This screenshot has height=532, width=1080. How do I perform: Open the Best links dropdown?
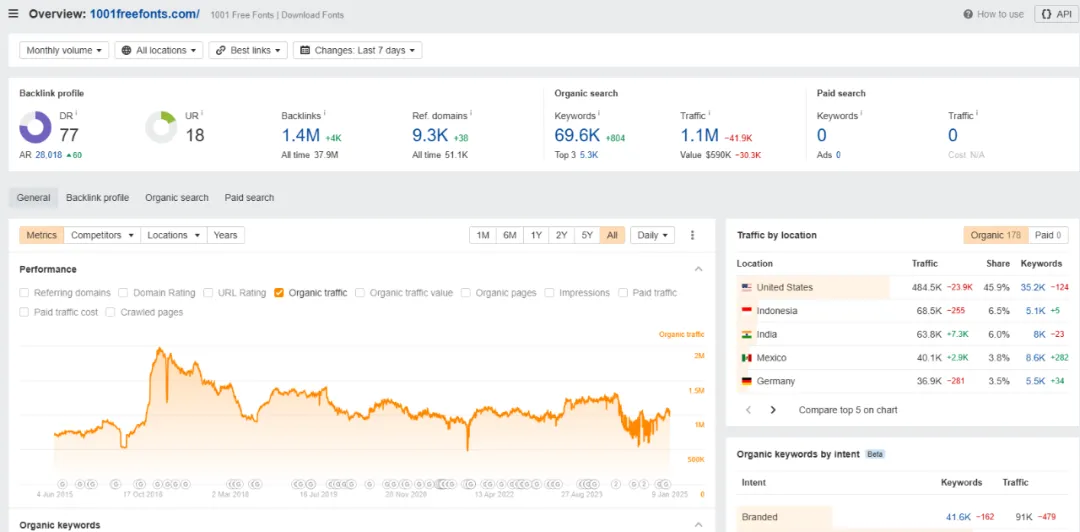point(248,50)
